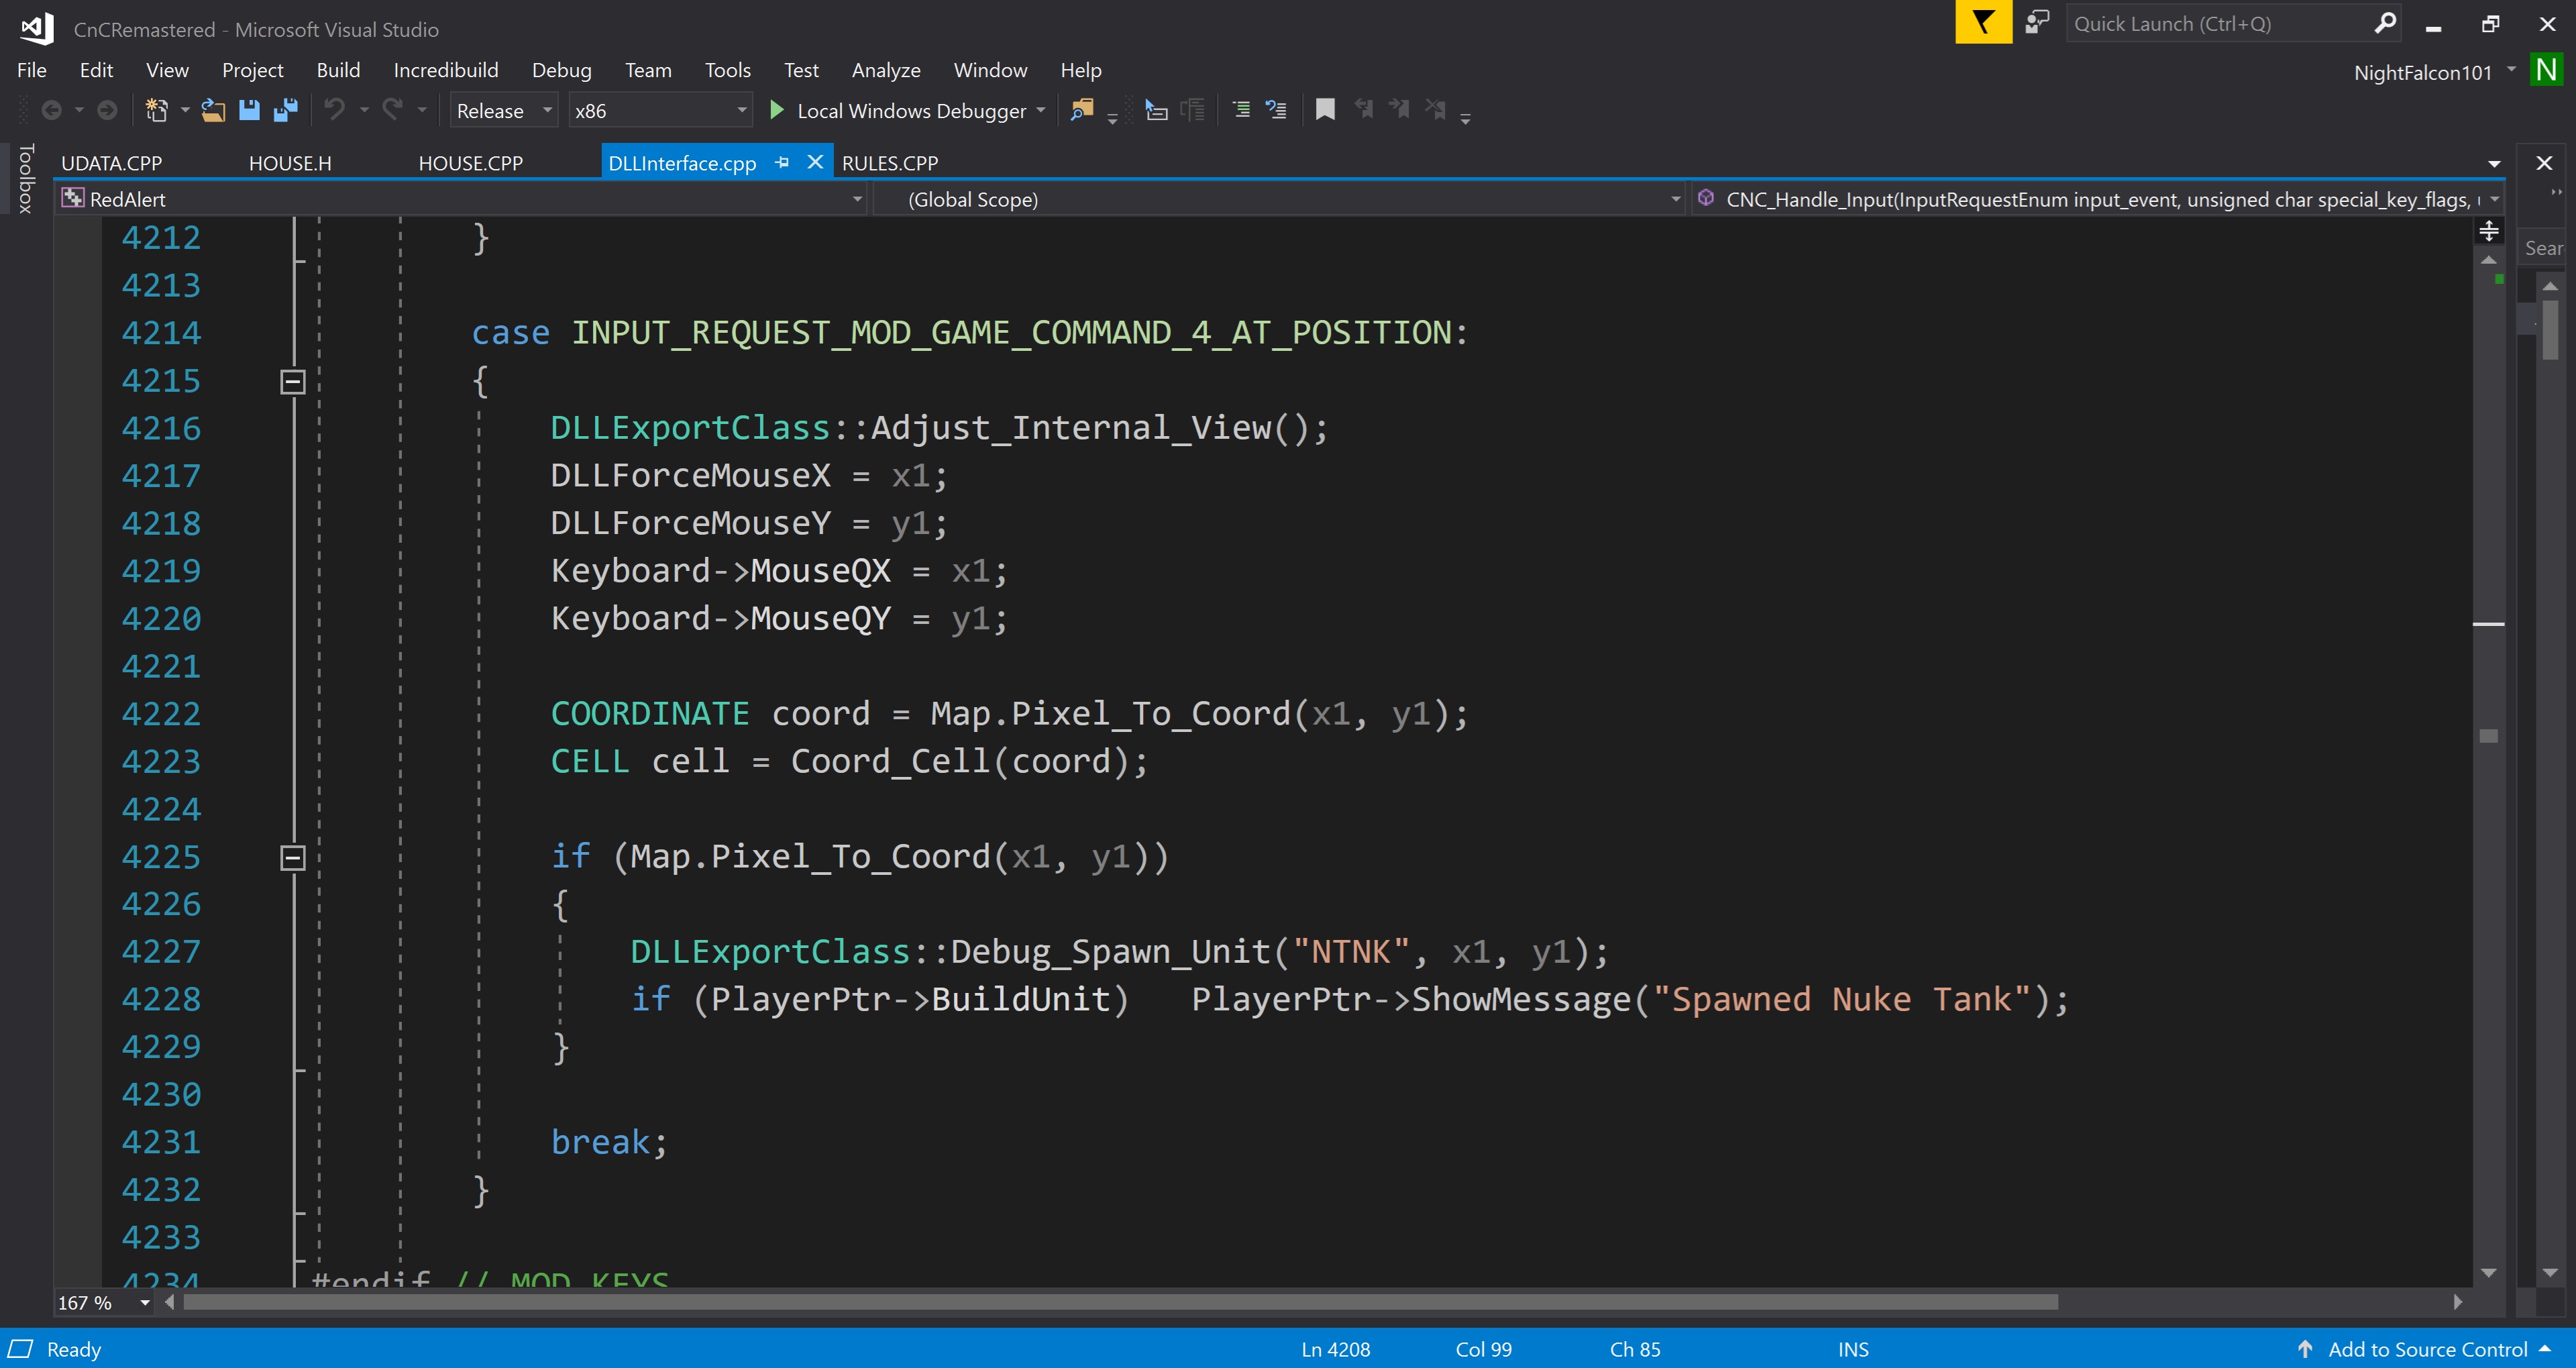
Task: Click the Quick Launch search magnifier icon
Action: [2385, 22]
